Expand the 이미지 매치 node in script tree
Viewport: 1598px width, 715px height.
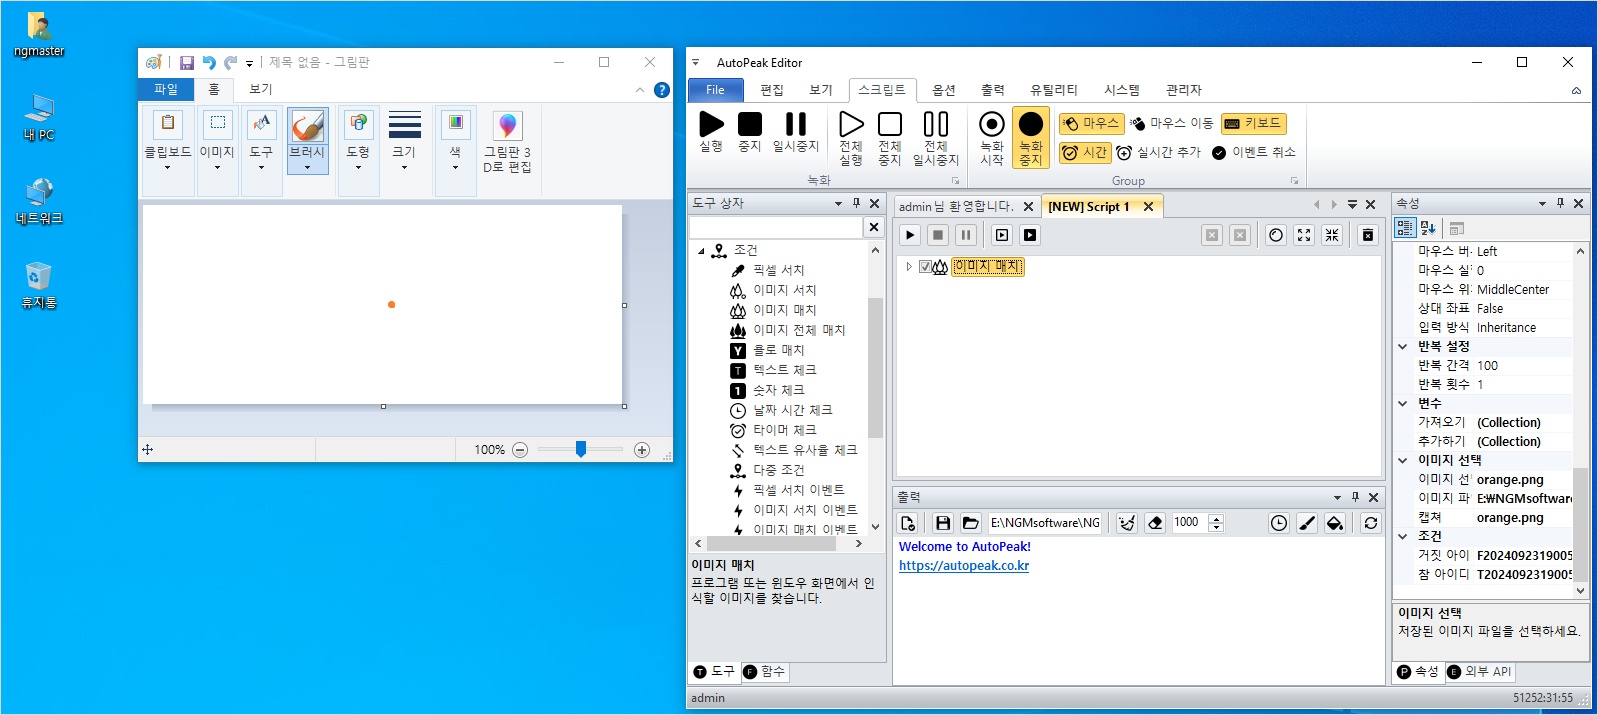(x=908, y=267)
